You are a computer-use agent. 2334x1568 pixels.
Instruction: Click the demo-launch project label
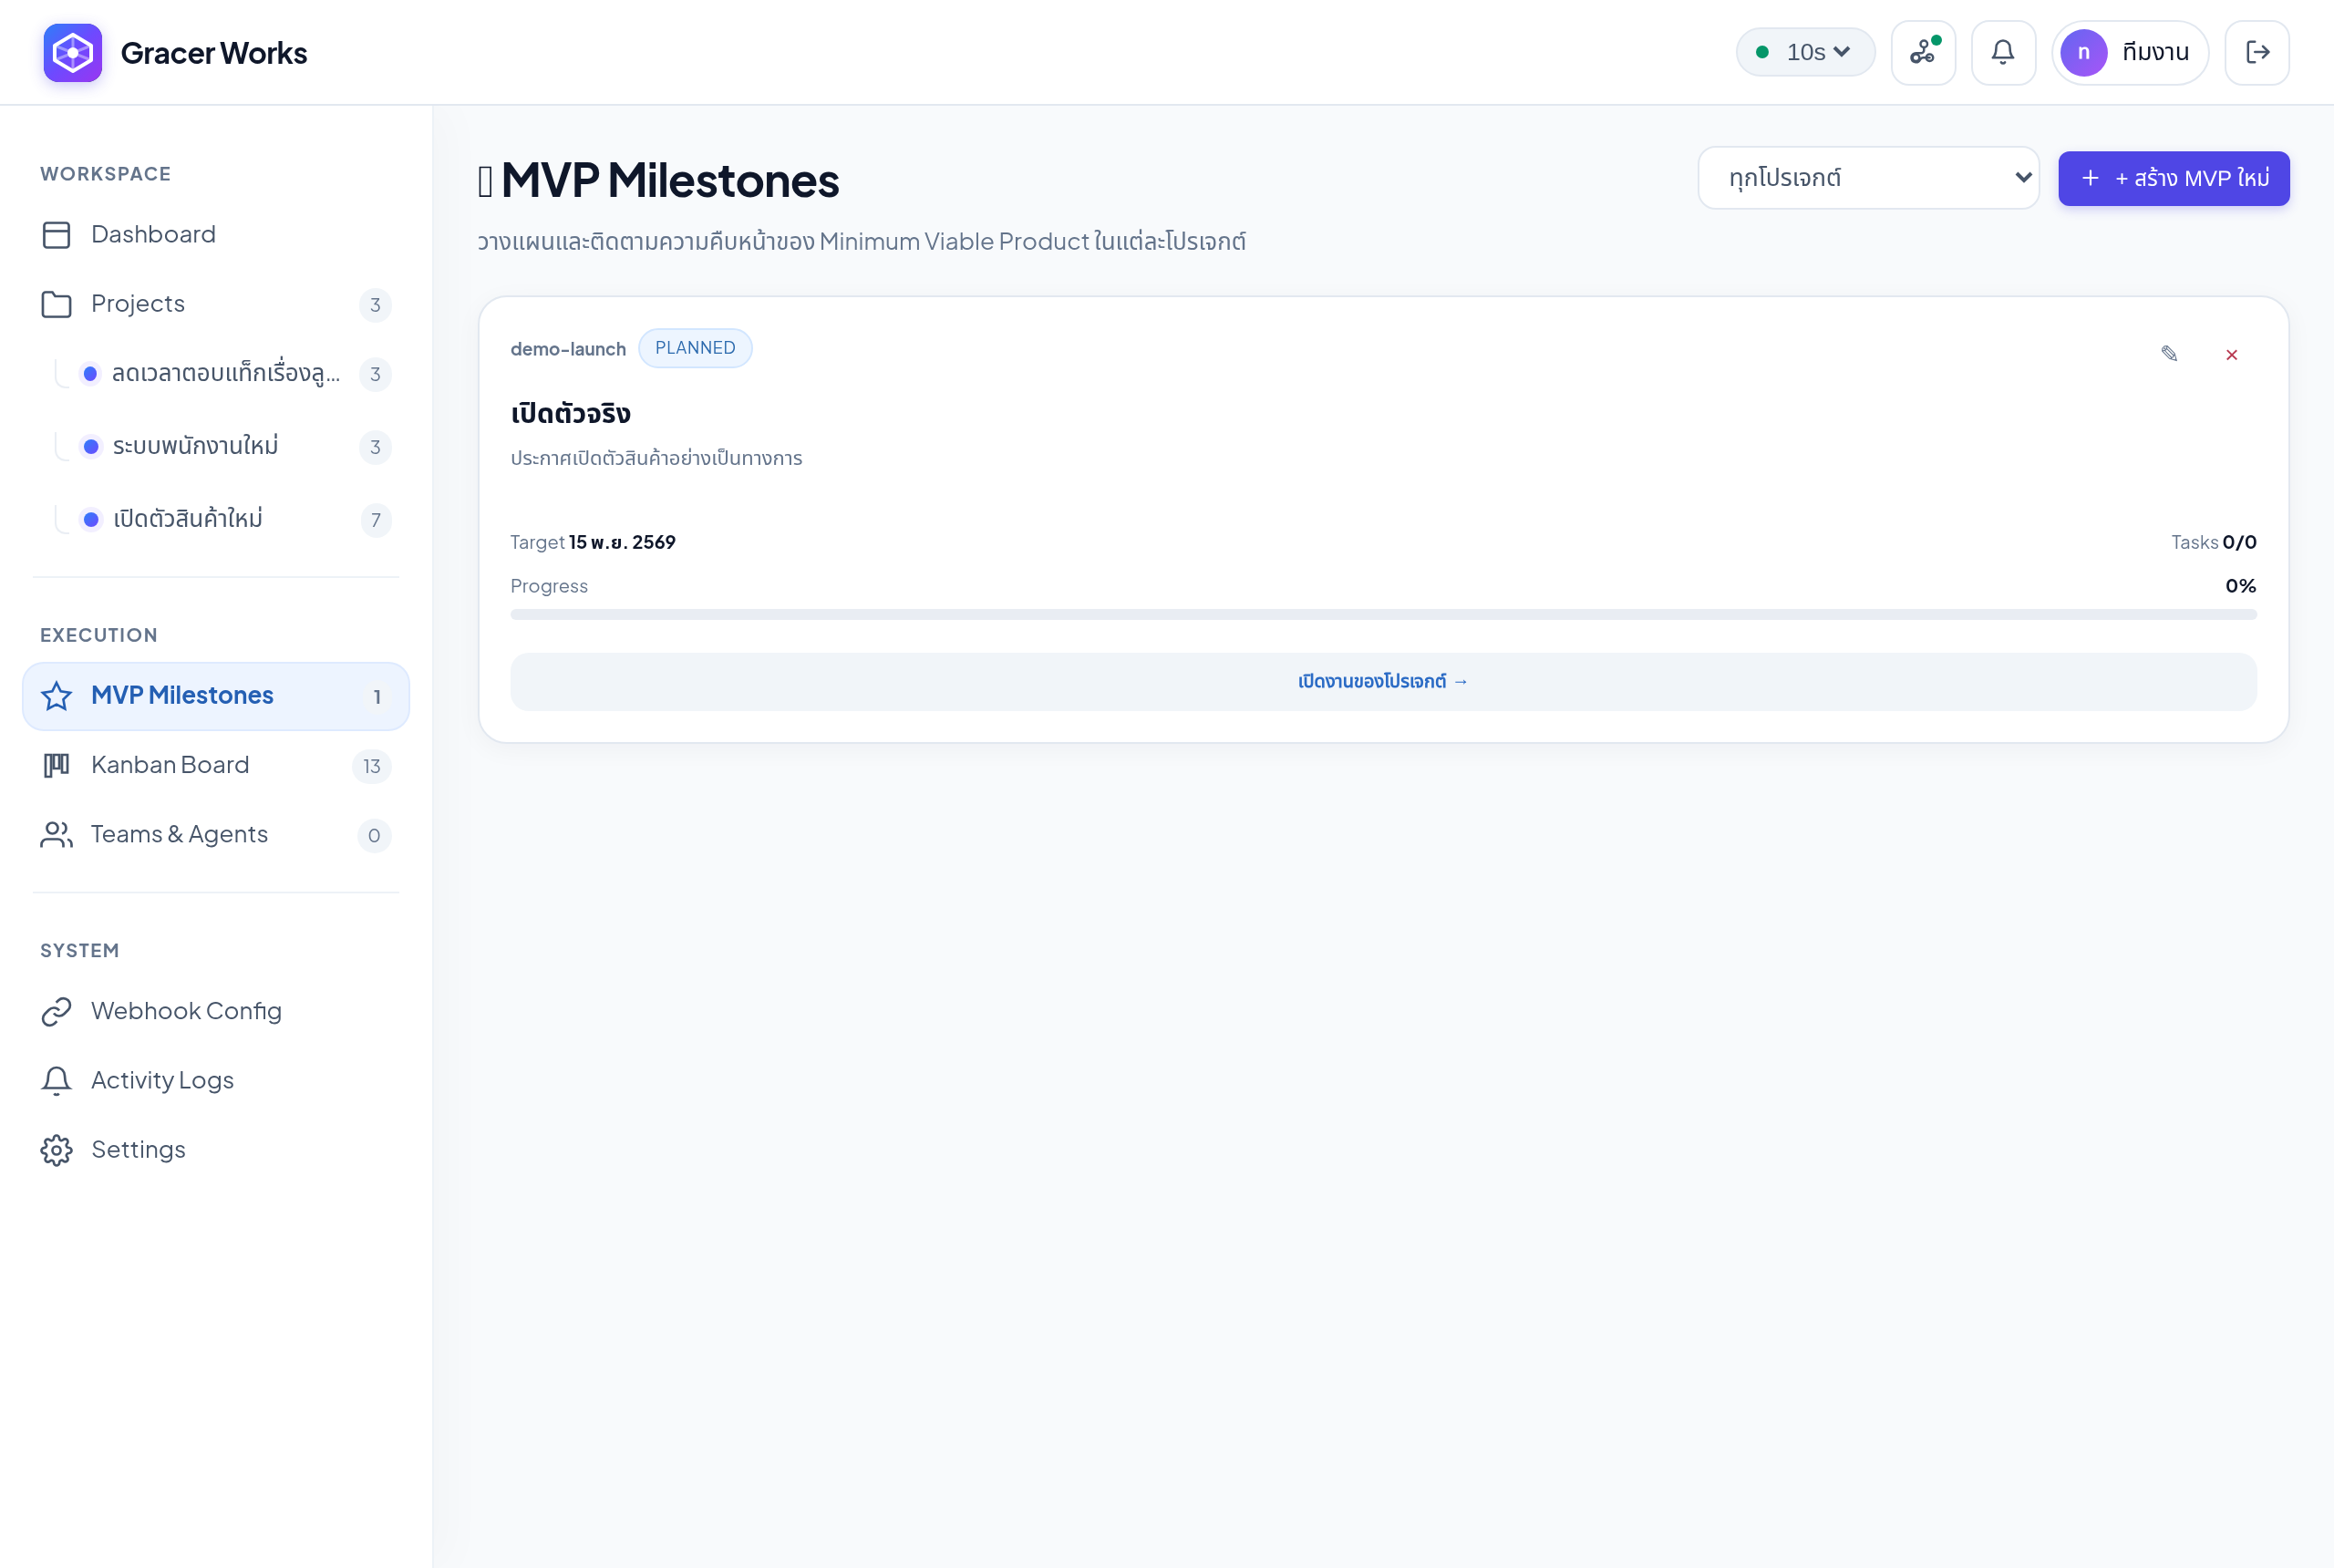tap(568, 349)
